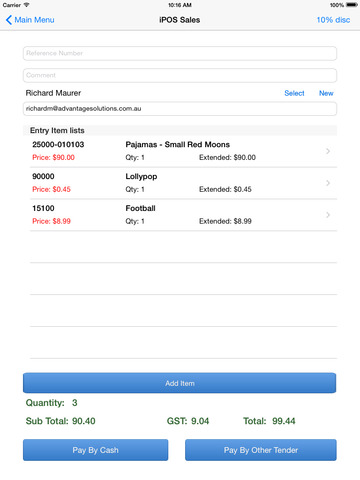The width and height of the screenshot is (360, 480).
Task: Click the Comment text field
Action: (180, 75)
